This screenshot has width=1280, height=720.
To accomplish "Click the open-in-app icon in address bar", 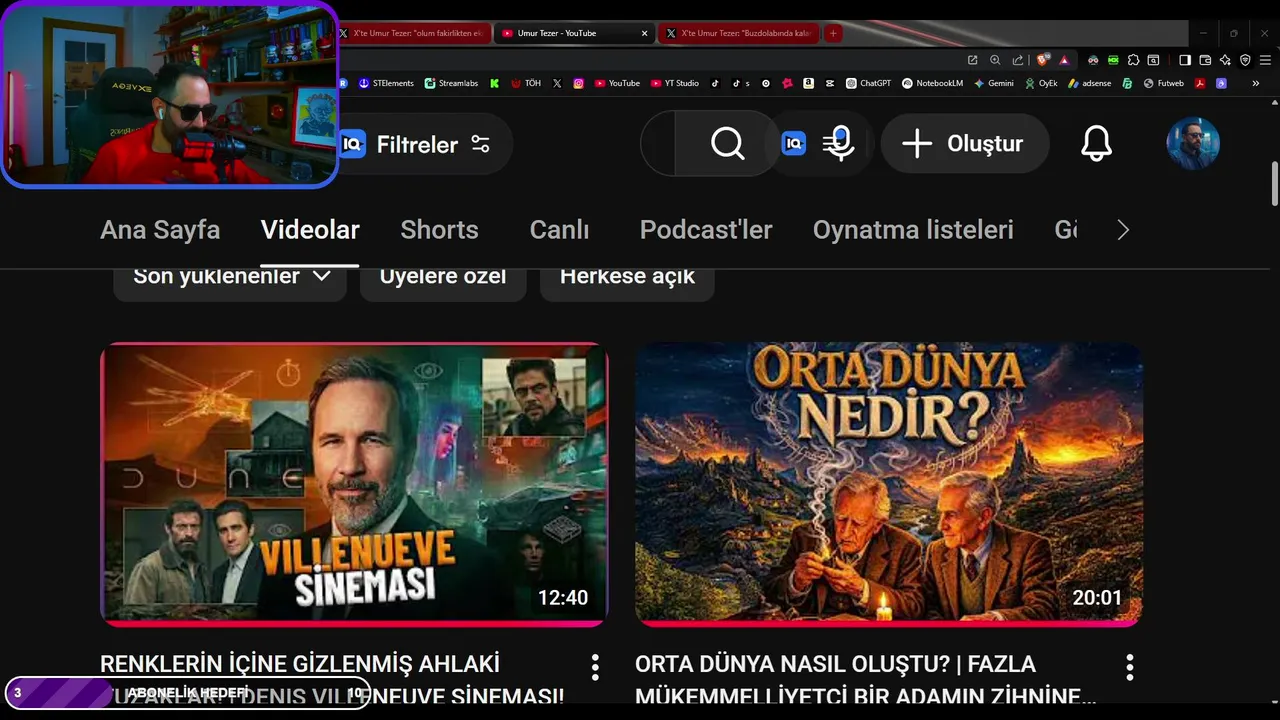I will (972, 60).
